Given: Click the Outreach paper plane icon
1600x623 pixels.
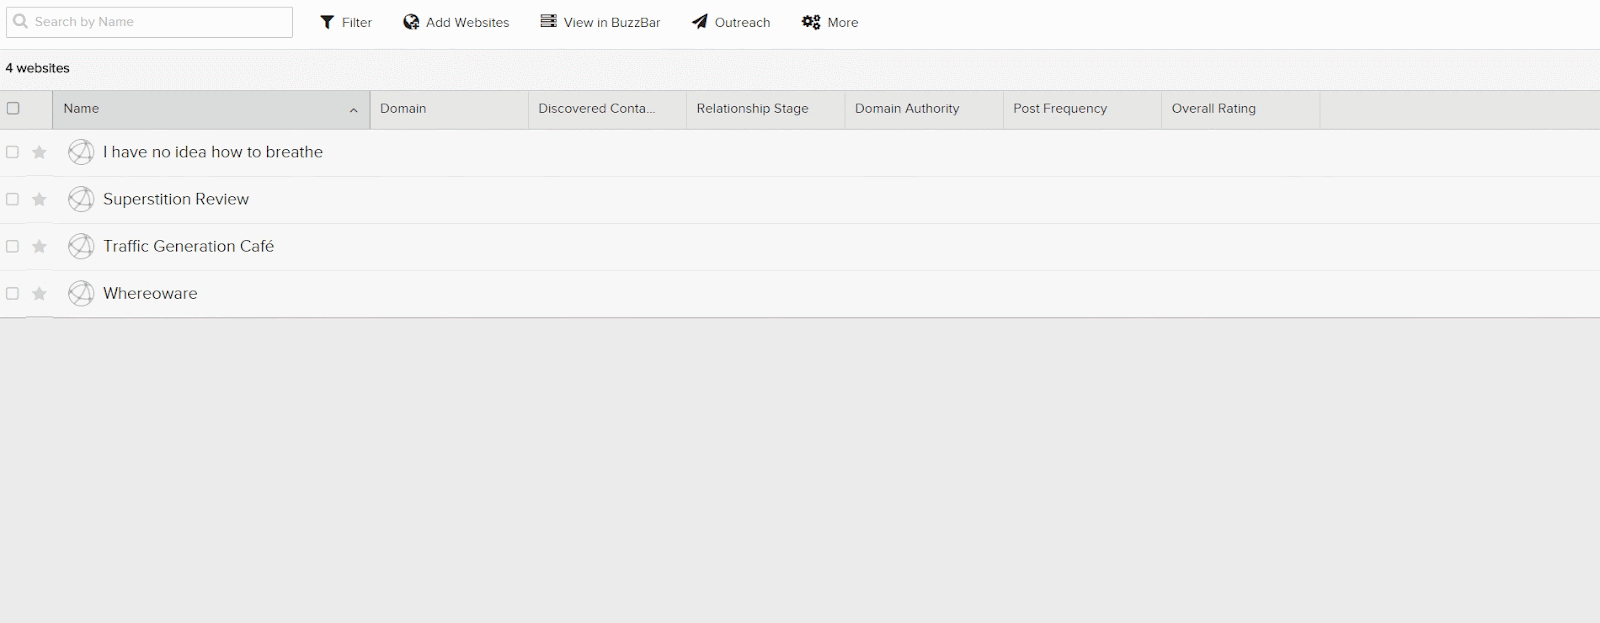Looking at the screenshot, I should point(700,22).
